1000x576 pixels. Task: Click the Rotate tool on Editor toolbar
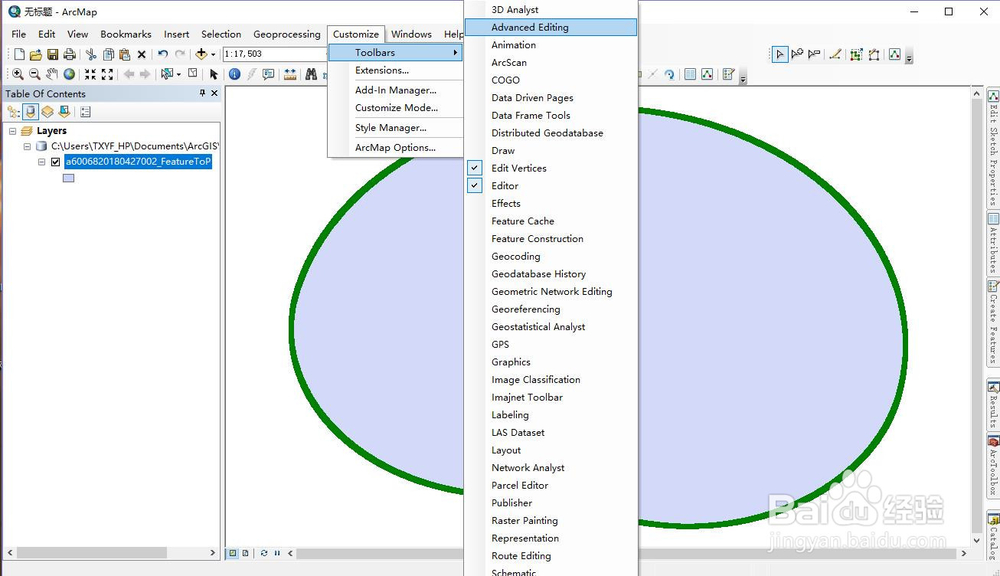pyautogui.click(x=669, y=74)
